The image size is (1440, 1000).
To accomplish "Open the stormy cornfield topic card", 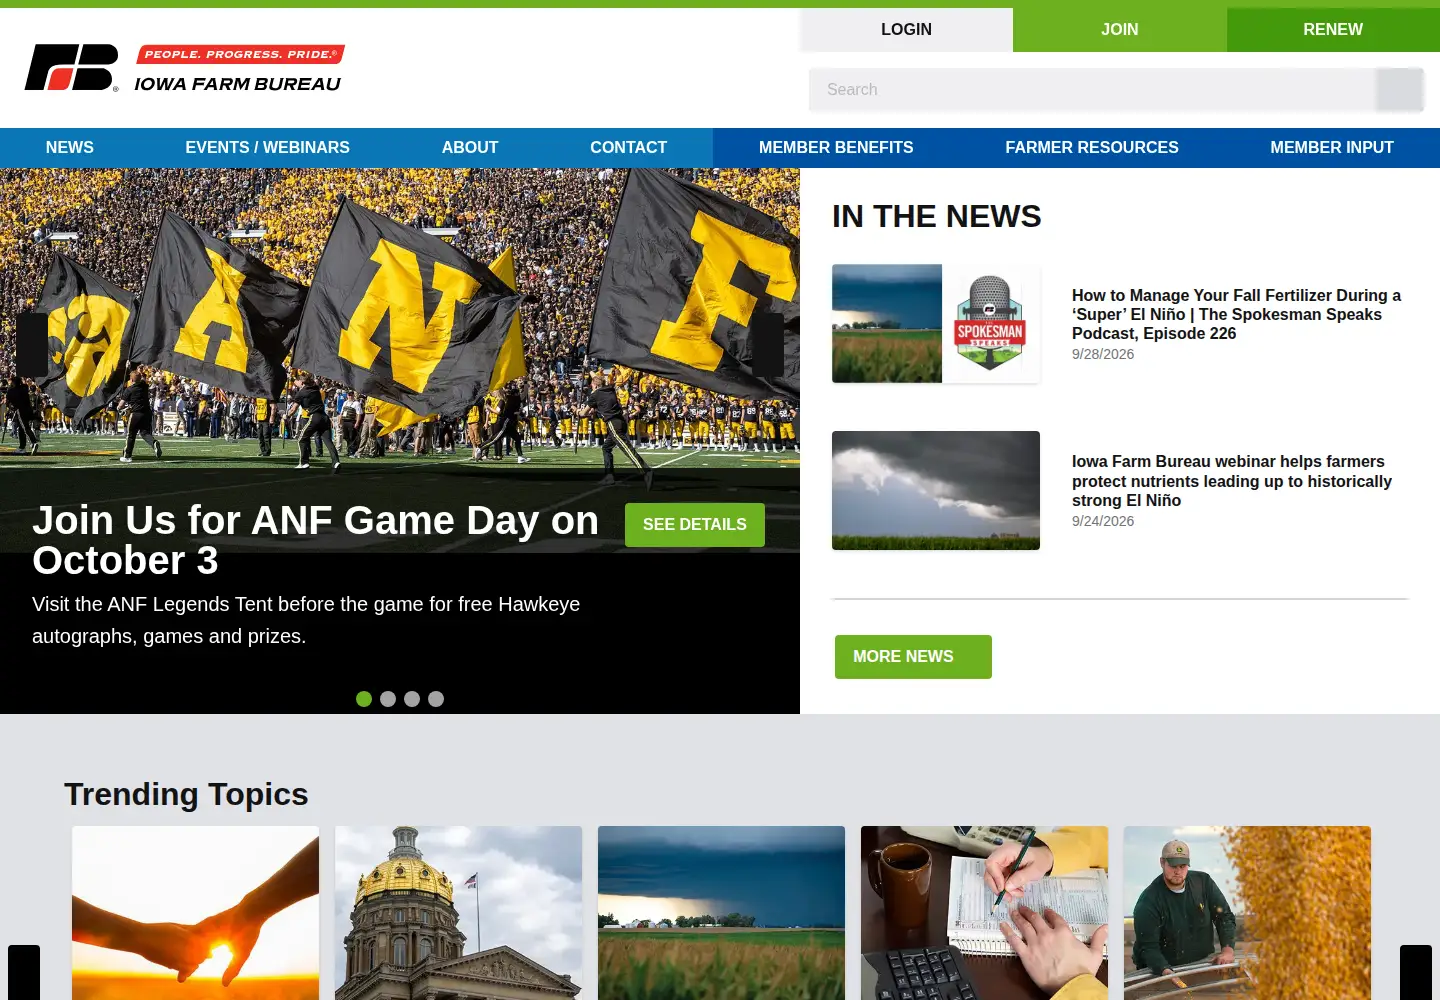I will point(722,913).
